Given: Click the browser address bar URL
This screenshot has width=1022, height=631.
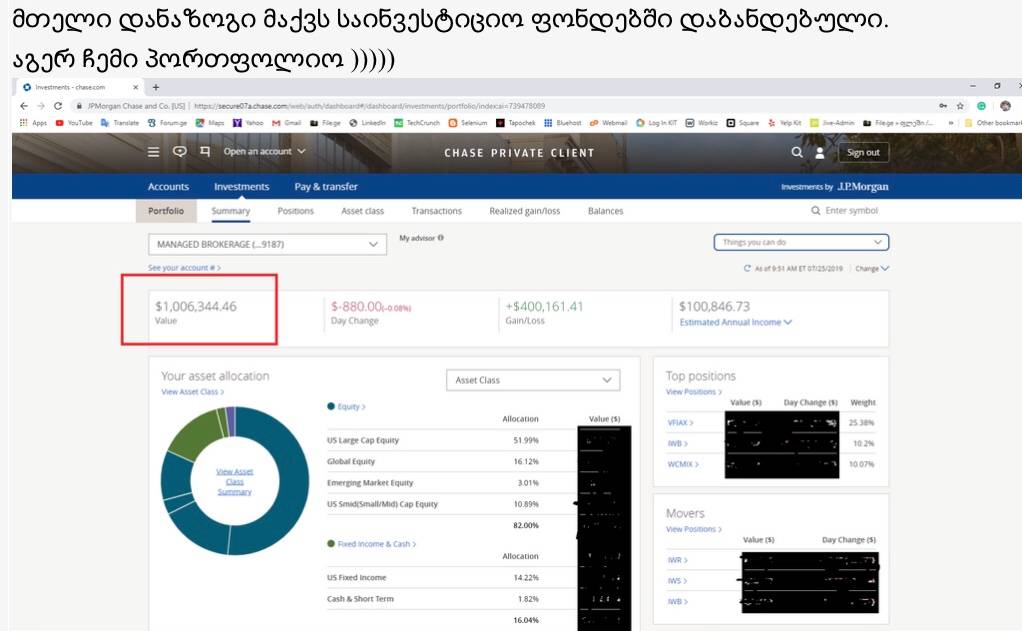Looking at the screenshot, I should point(369,106).
